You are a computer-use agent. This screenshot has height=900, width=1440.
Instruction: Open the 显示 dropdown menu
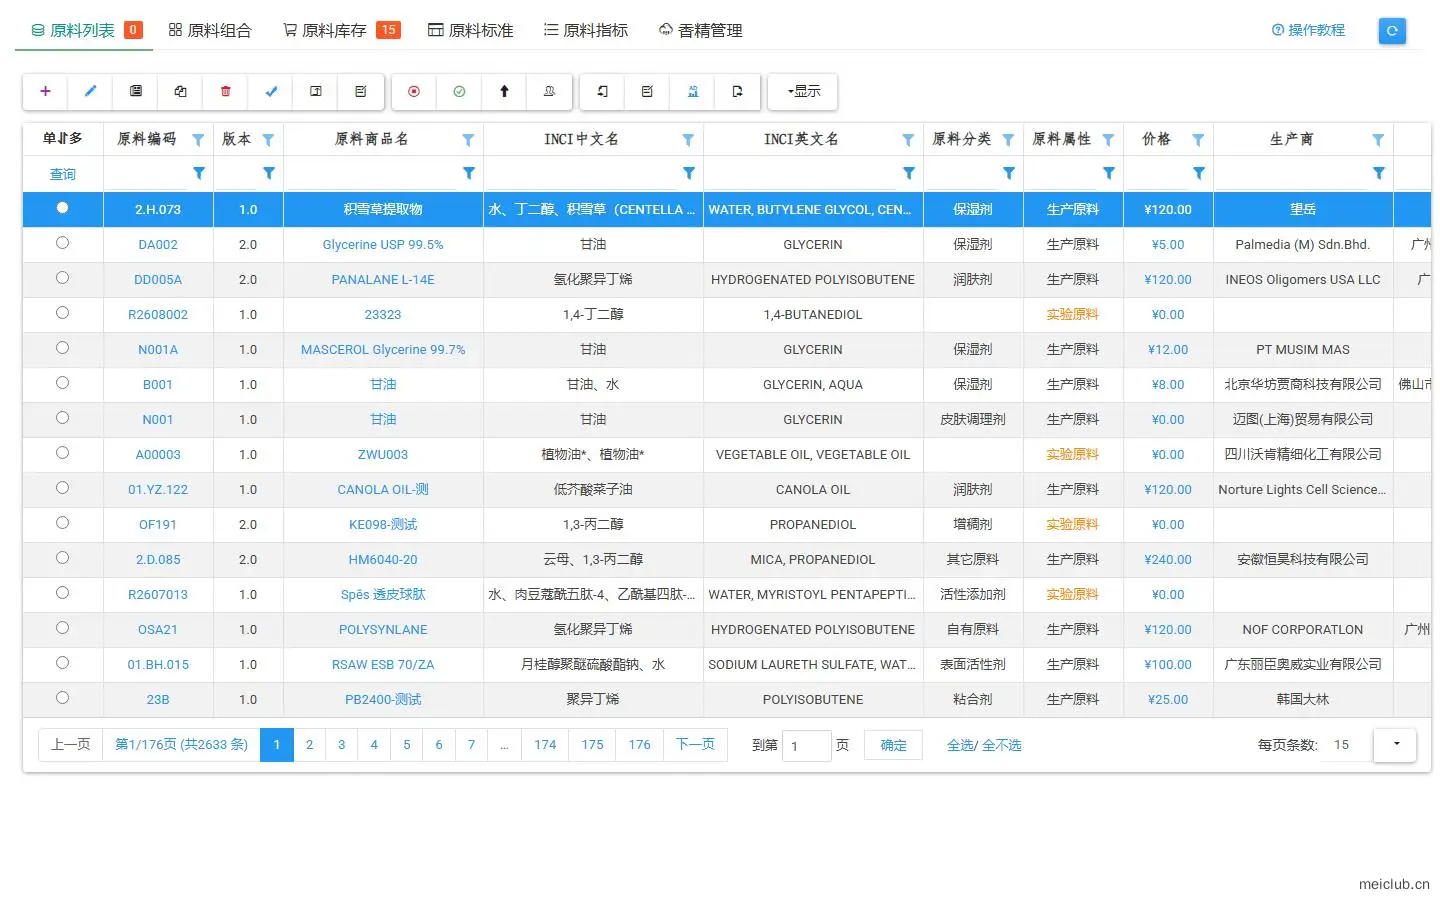coord(803,91)
